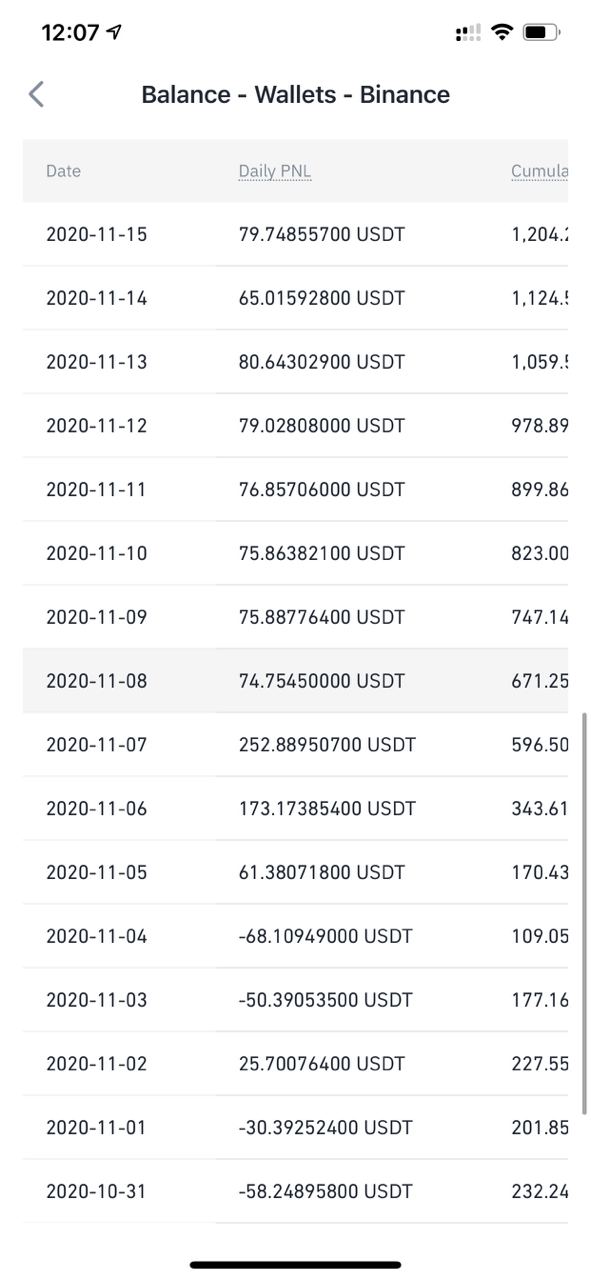Select the 2020-11-15 row date
The width and height of the screenshot is (591, 1280).
[96, 235]
